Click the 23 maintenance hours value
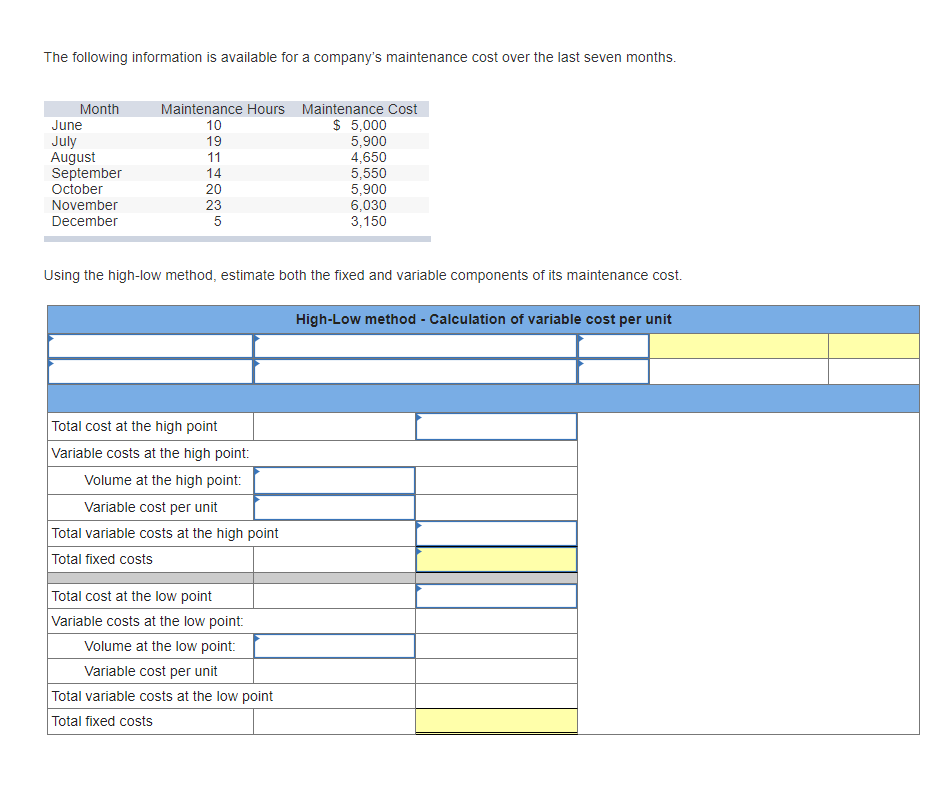Screen dimensions: 947x790 coord(213,205)
